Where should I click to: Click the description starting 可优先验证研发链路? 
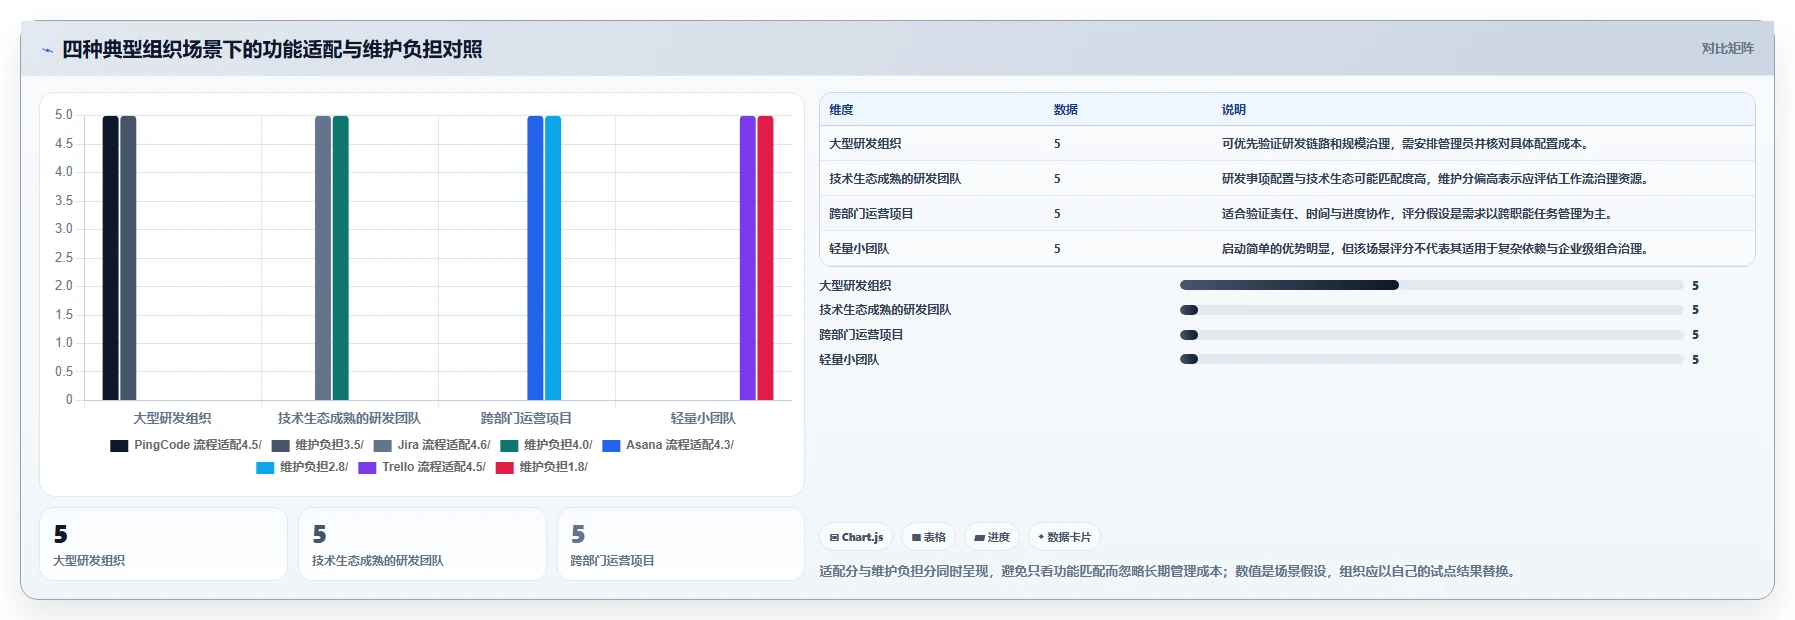[x=1407, y=144]
